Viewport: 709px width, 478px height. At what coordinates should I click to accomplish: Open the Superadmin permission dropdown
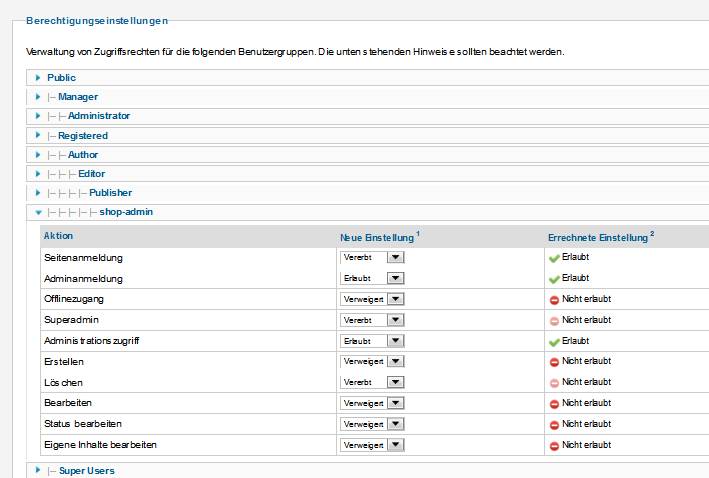(372, 320)
